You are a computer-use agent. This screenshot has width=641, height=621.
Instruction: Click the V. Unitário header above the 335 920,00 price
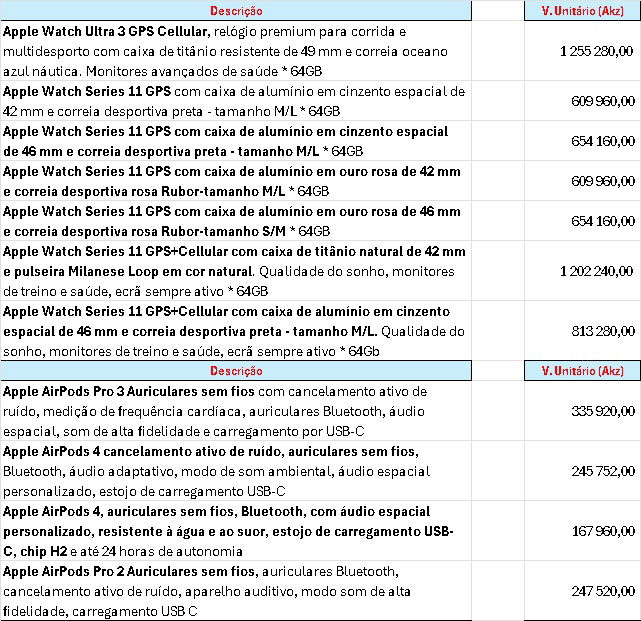click(x=582, y=371)
